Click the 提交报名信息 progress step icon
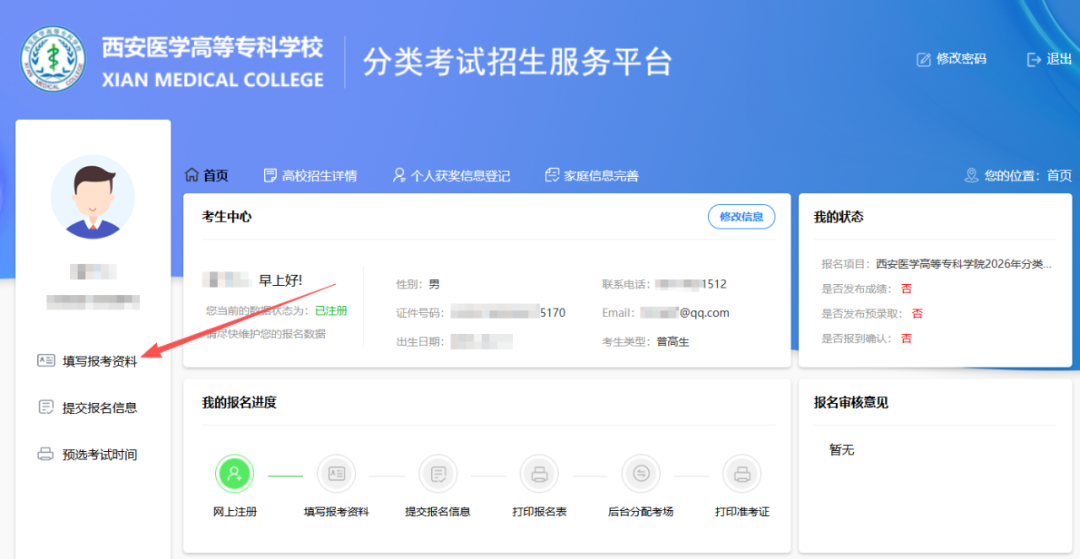This screenshot has height=559, width=1080. pyautogui.click(x=437, y=473)
